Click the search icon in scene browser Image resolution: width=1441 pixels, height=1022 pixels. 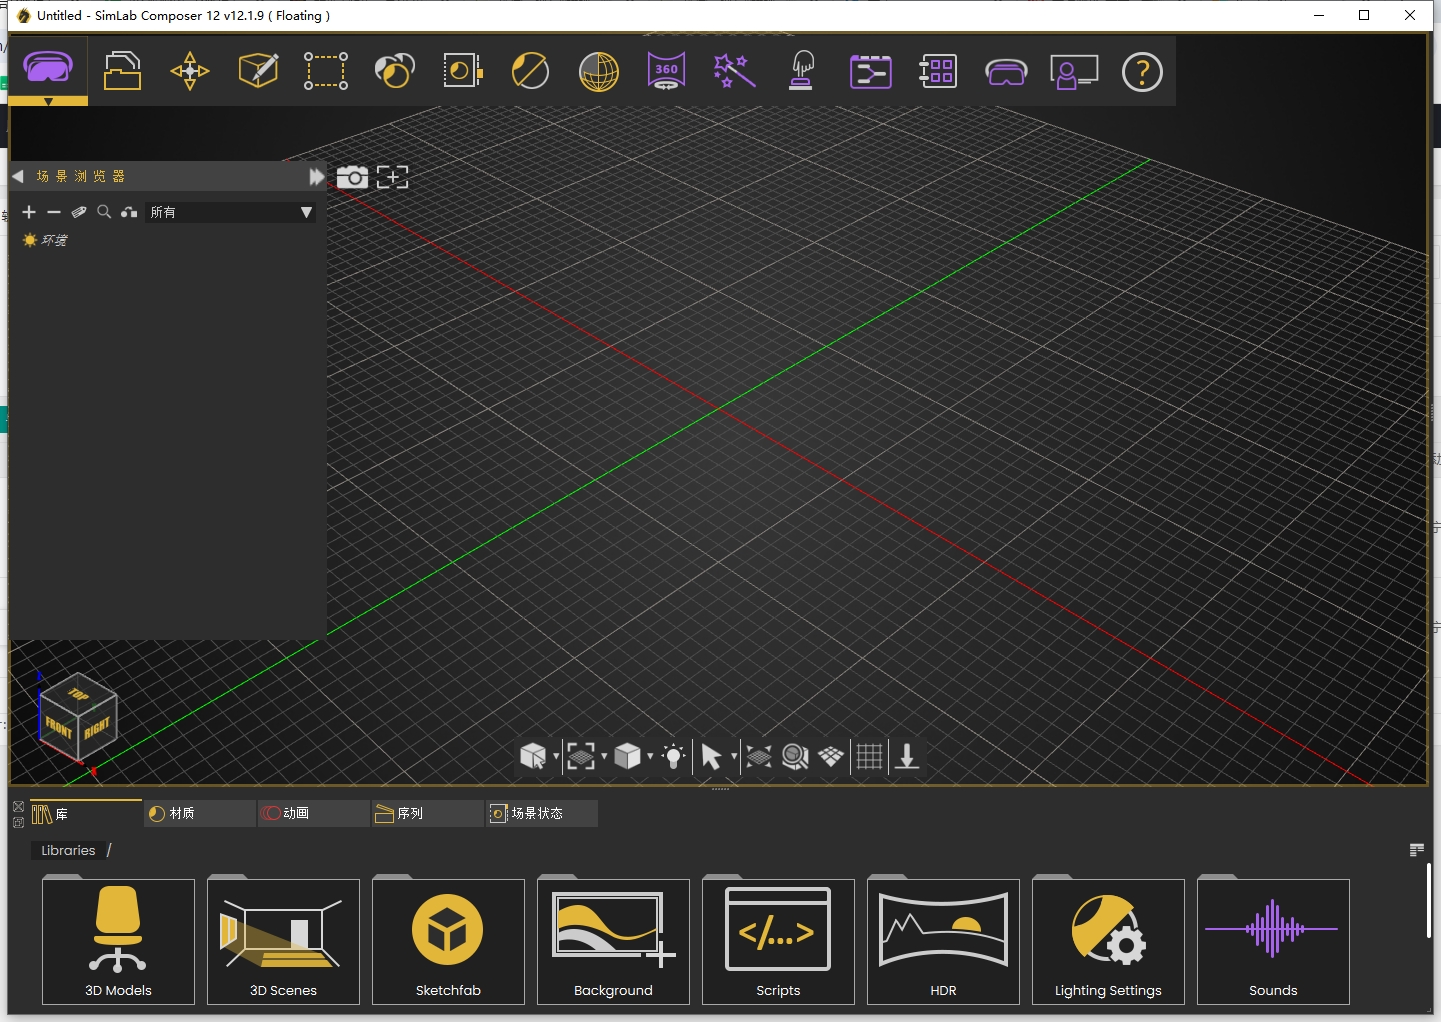coord(104,212)
